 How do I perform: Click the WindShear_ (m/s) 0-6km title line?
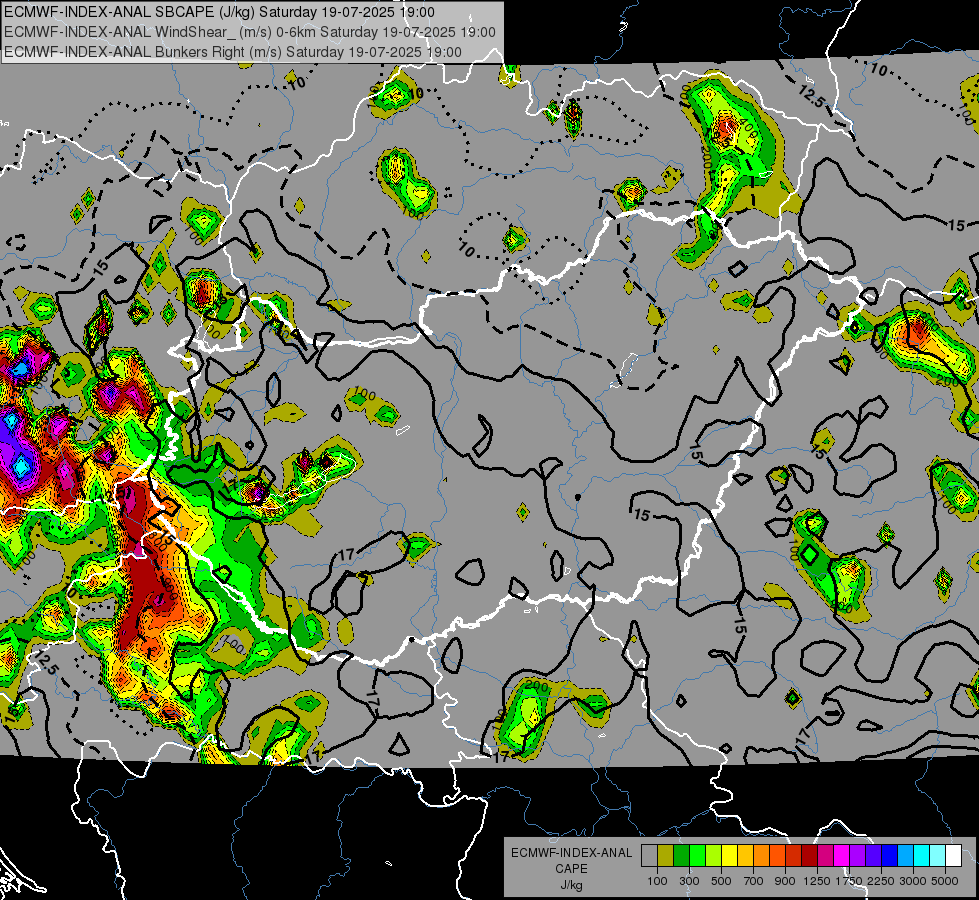250,32
